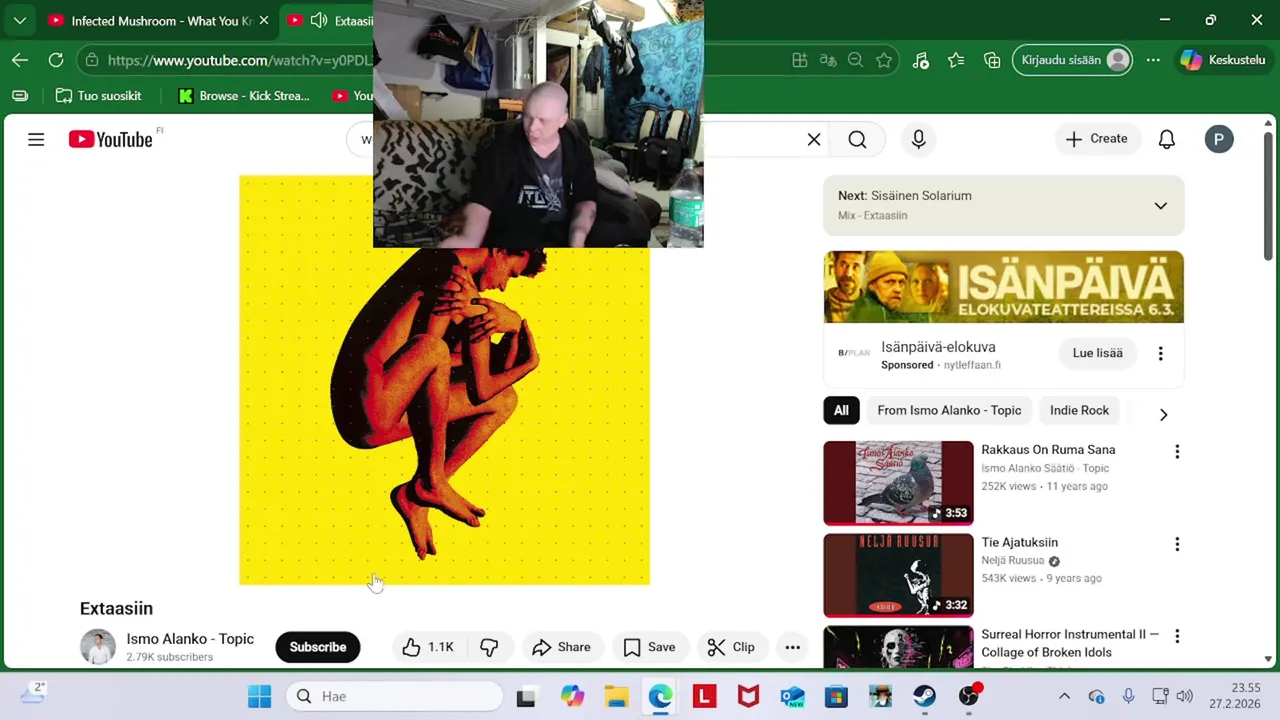Go to YouTube home via logo

[110, 139]
